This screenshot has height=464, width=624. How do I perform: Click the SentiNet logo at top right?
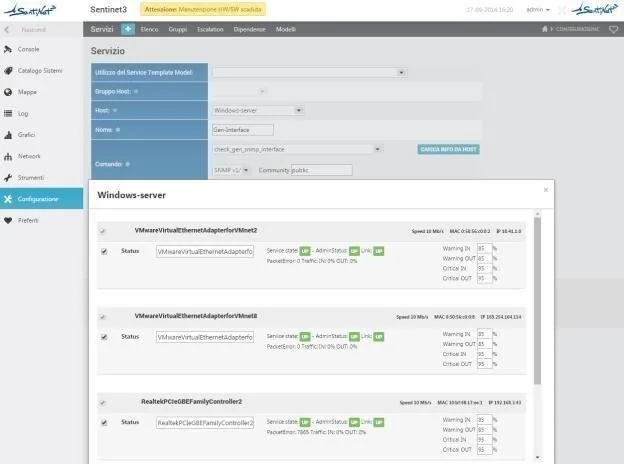(x=595, y=9)
